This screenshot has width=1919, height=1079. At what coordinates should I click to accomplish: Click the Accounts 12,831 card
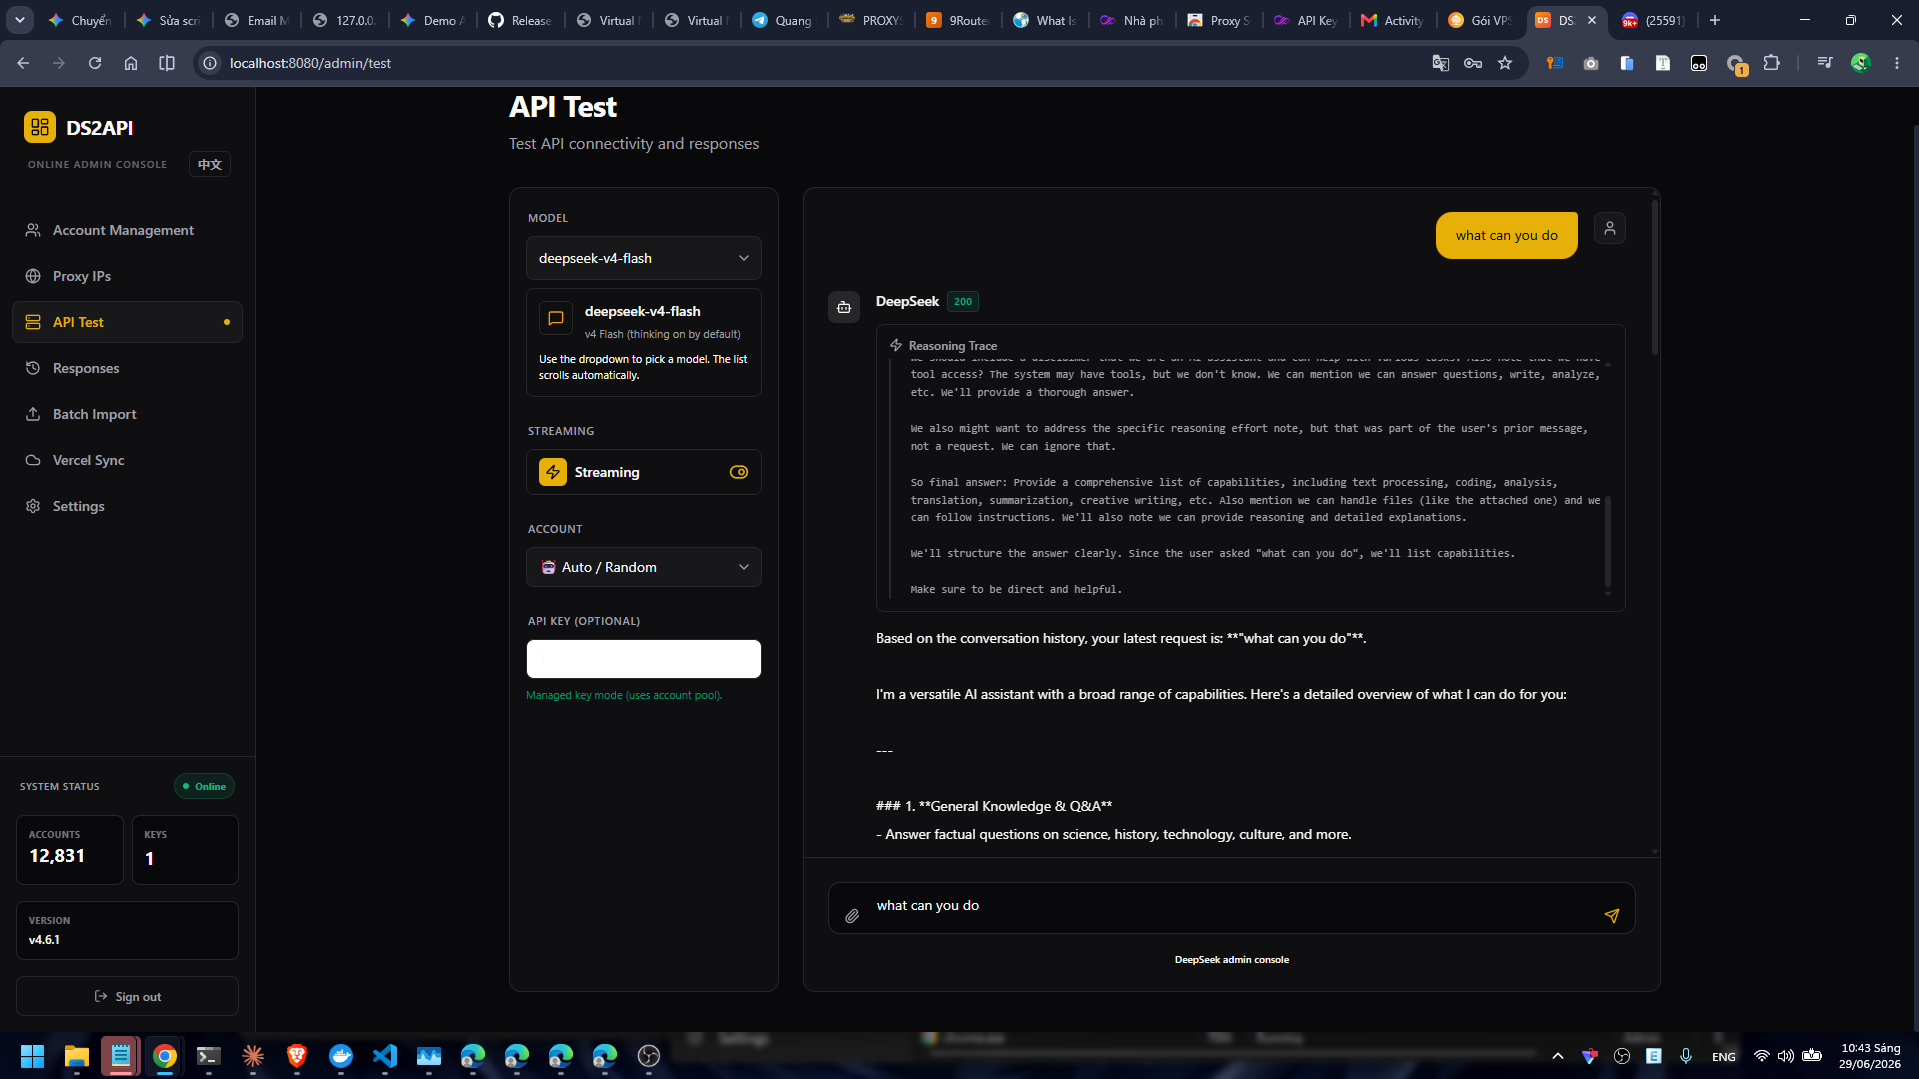(70, 850)
